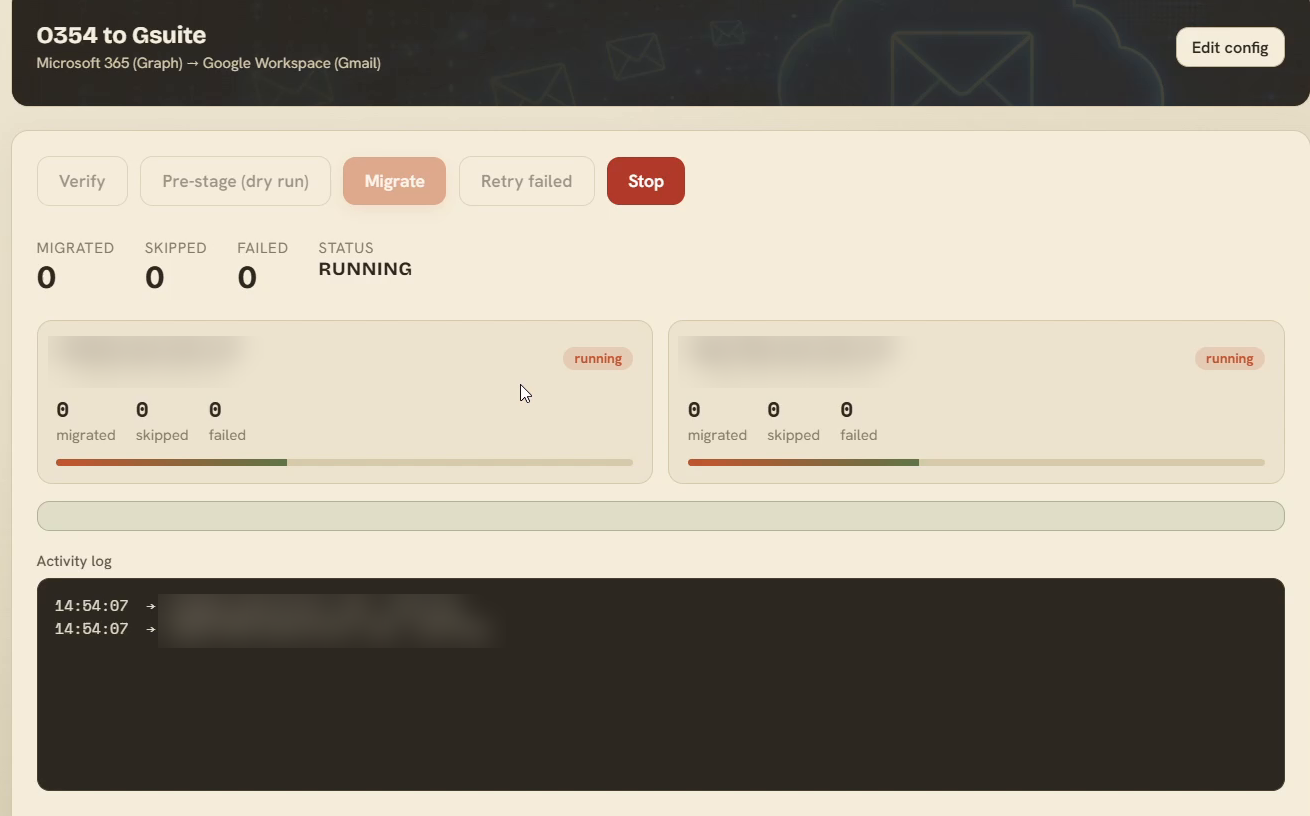This screenshot has width=1310, height=816.
Task: Click the O354 to Gsuite title
Action: coord(121,35)
